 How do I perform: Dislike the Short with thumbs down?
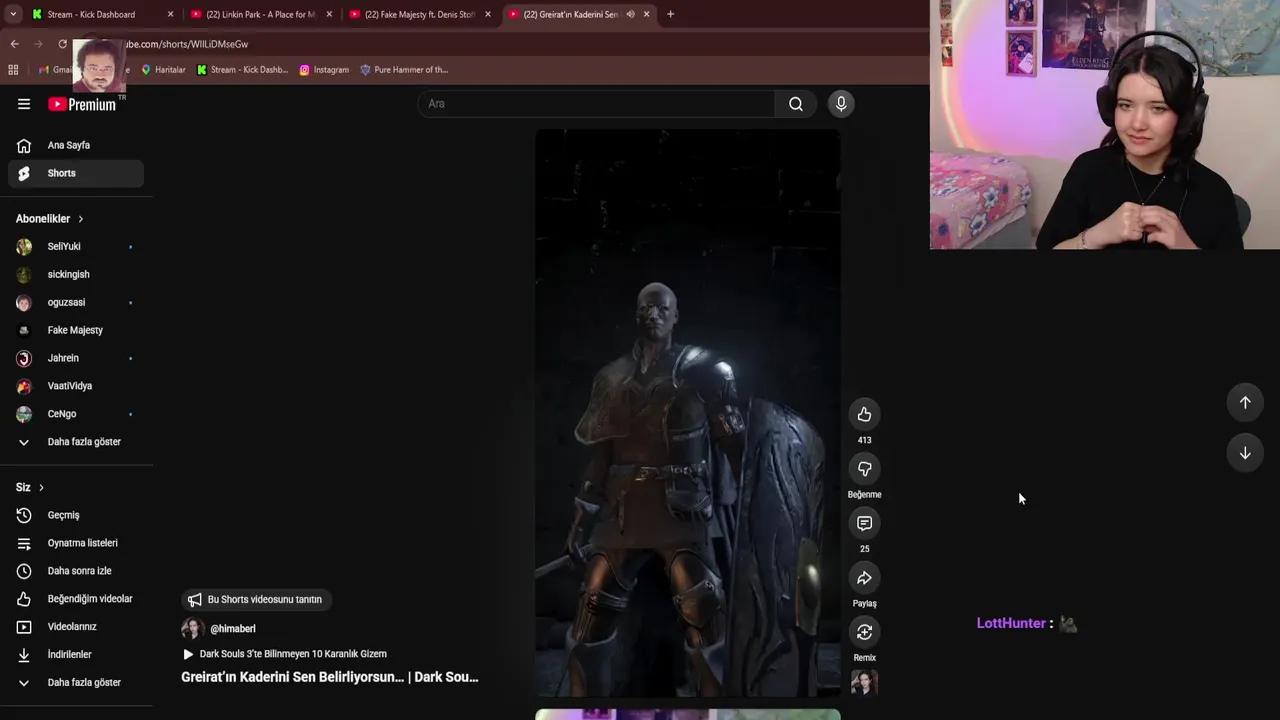[x=864, y=468]
